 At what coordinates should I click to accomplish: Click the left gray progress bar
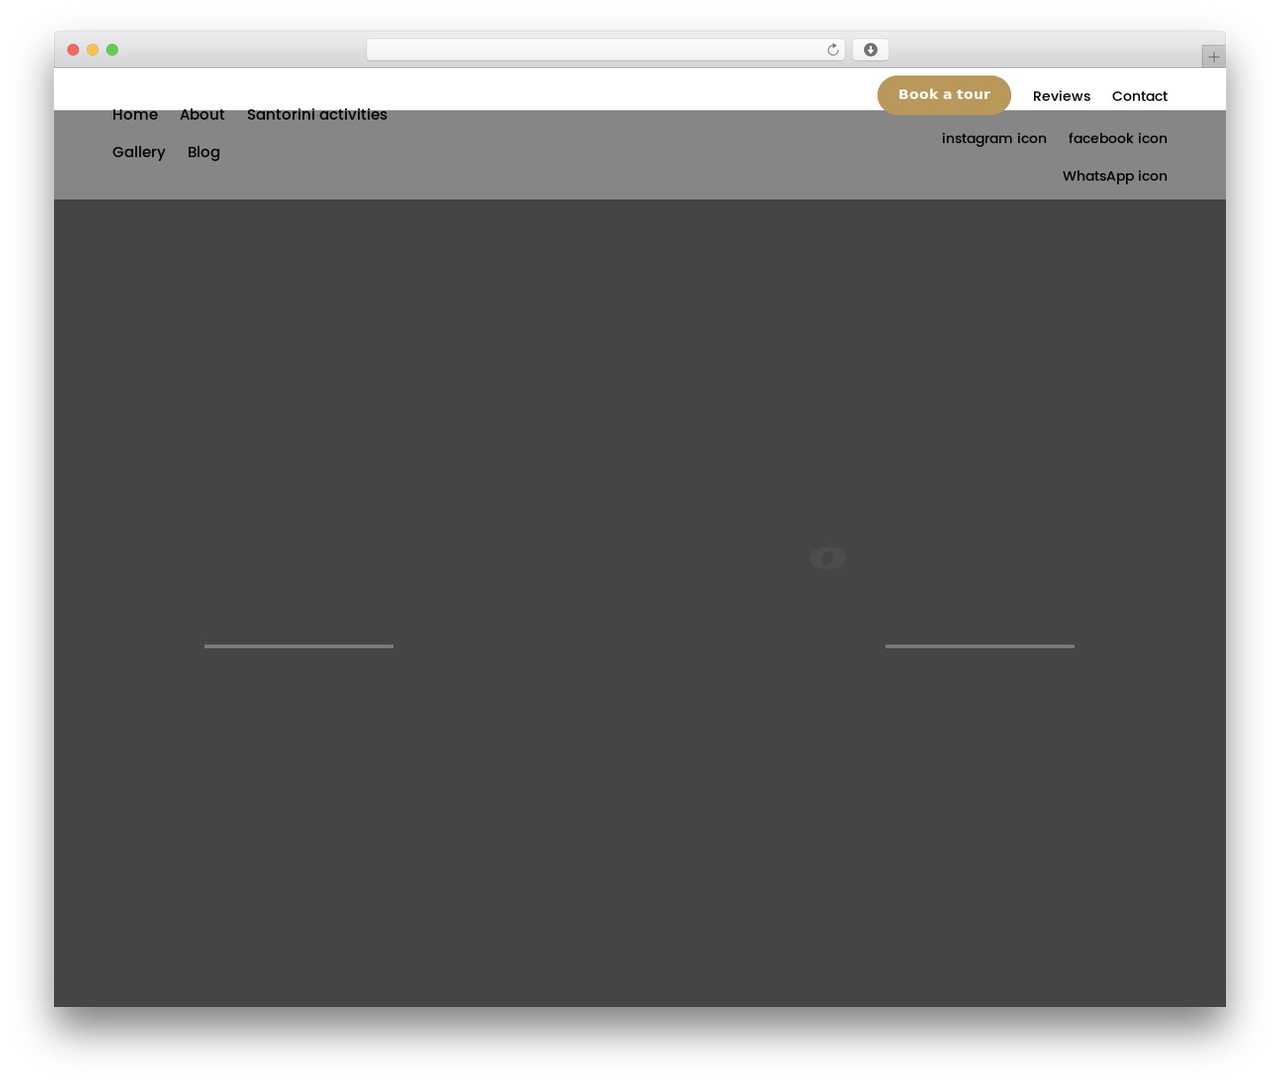[x=299, y=646]
